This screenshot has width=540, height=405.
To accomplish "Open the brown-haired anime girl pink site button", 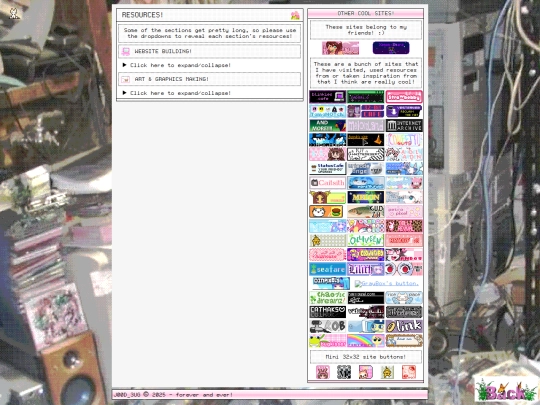I will (328, 154).
